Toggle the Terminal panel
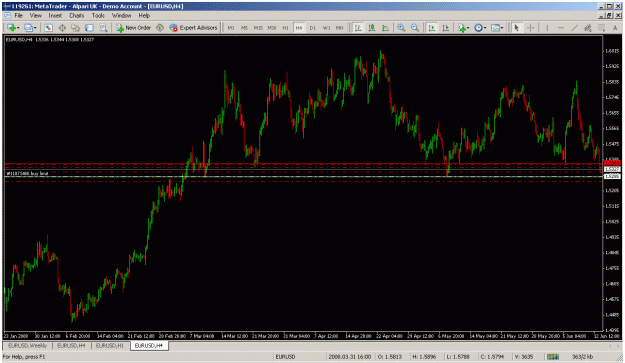The height and width of the screenshot is (363, 625). (89, 27)
